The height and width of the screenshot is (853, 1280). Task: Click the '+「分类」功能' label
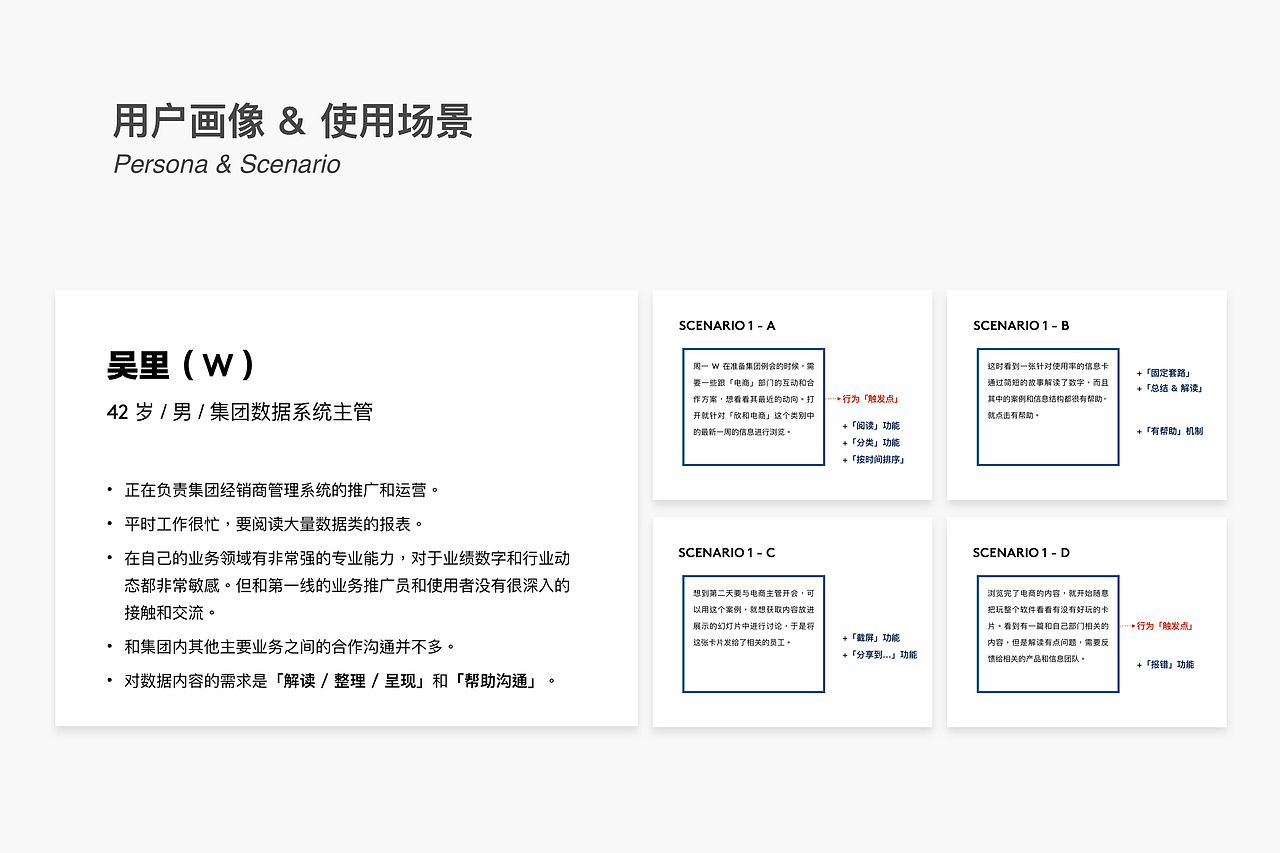[x=871, y=443]
